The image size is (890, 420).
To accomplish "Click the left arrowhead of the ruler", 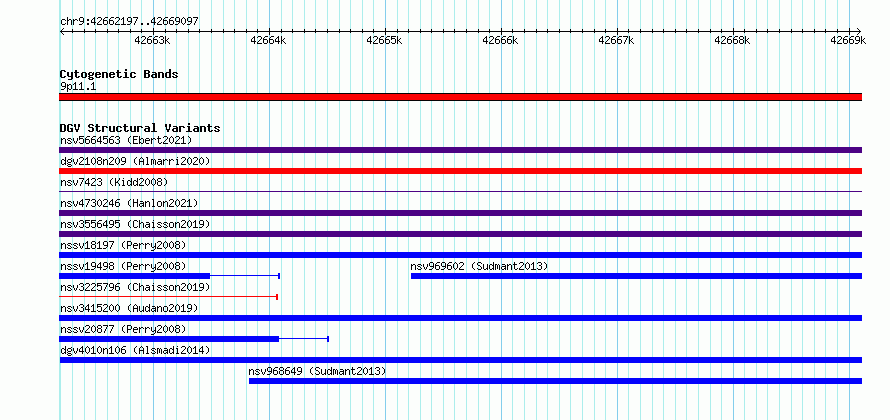I will 62,31.
